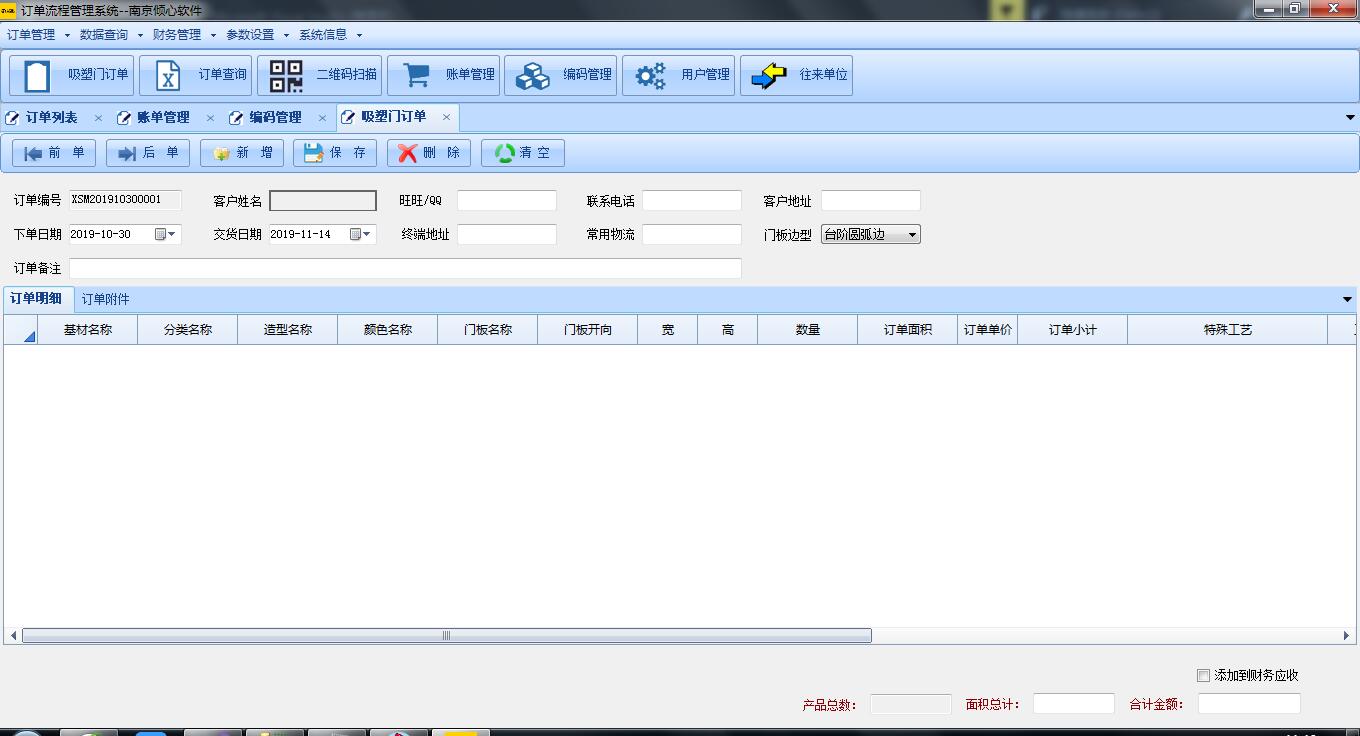Click the 删除 delete button
Image resolution: width=1360 pixels, height=736 pixels.
click(x=429, y=153)
